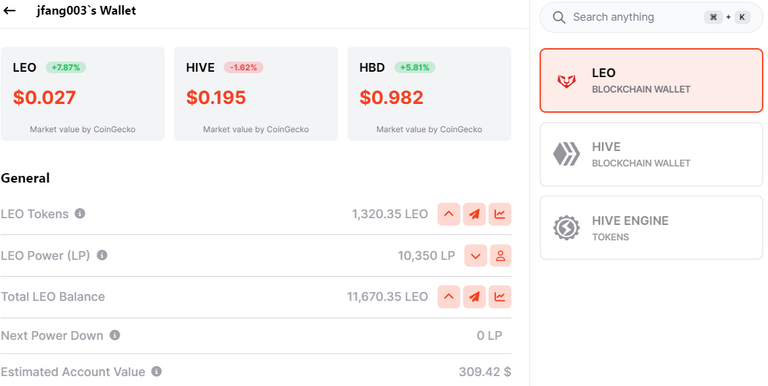Click the 1,320.35 LEO amount
768x386 pixels.
coord(390,214)
